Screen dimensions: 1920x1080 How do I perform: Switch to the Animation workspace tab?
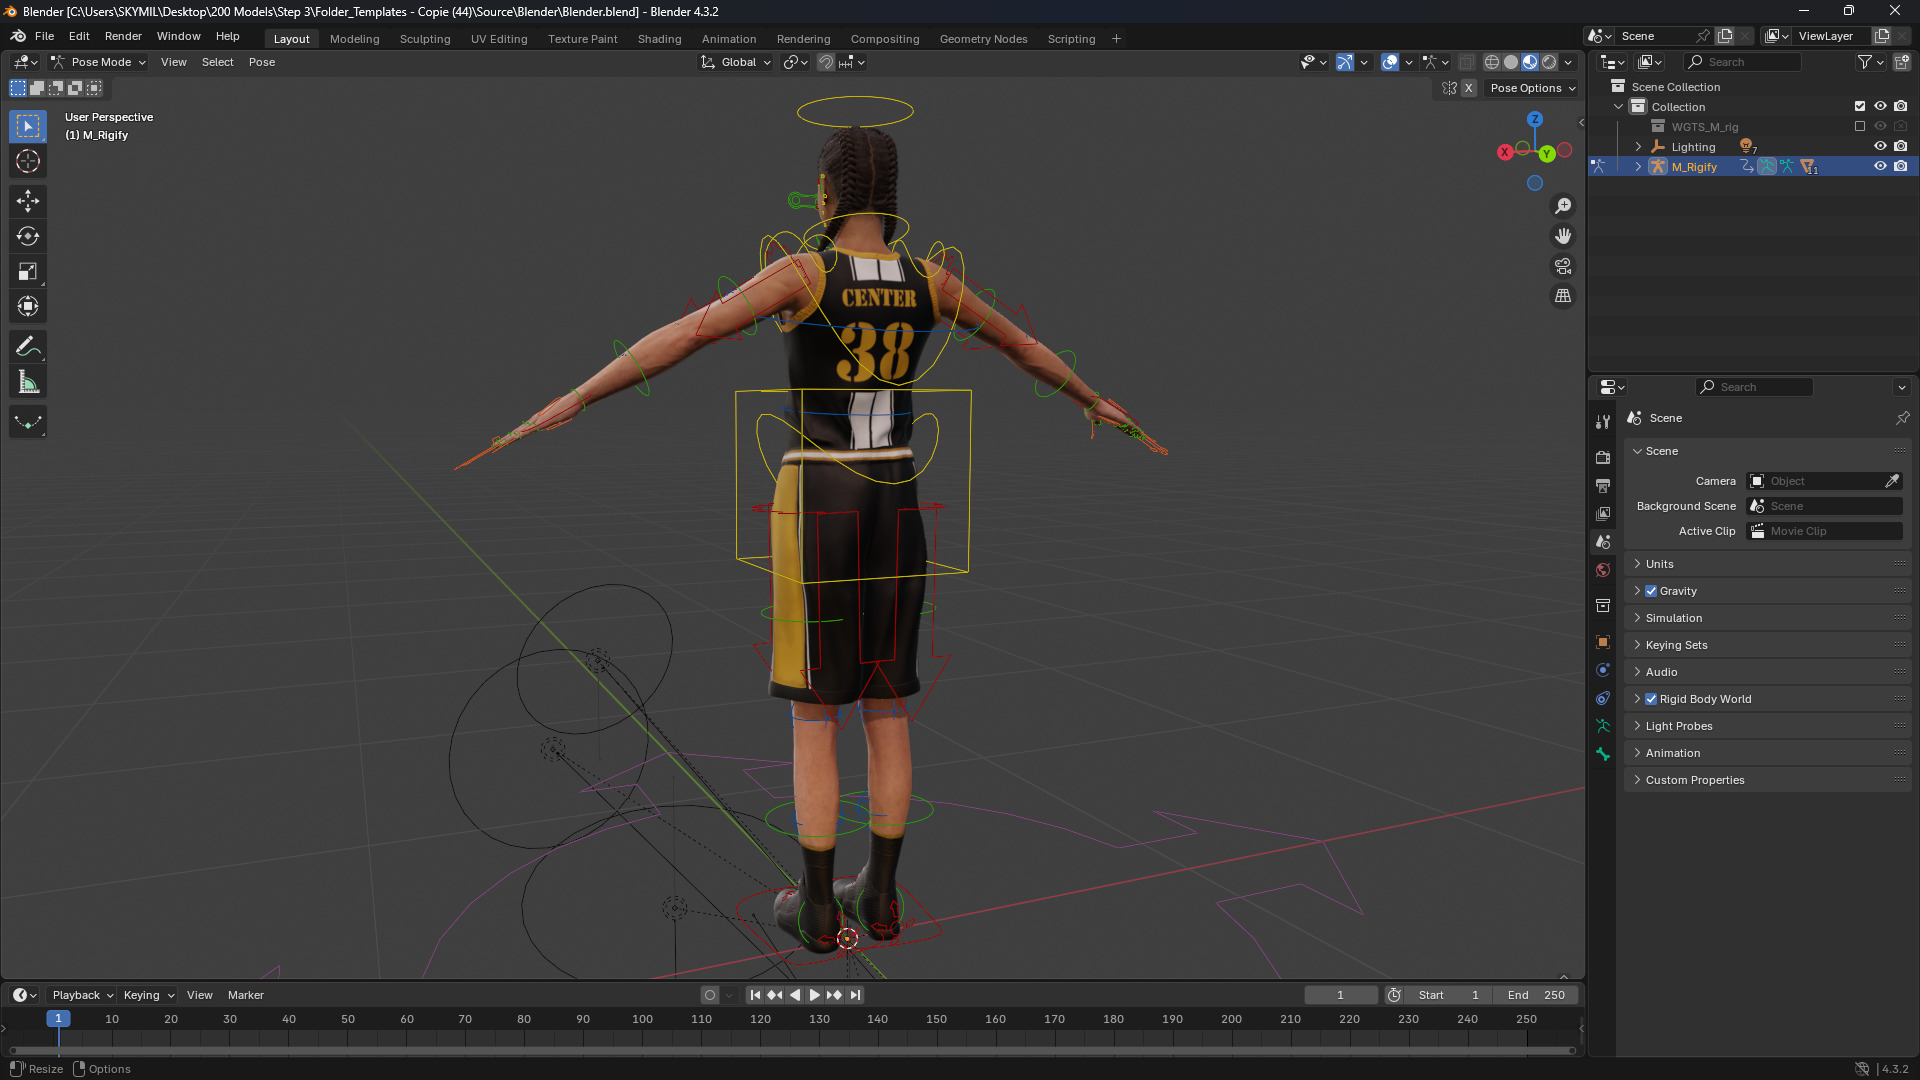tap(728, 39)
